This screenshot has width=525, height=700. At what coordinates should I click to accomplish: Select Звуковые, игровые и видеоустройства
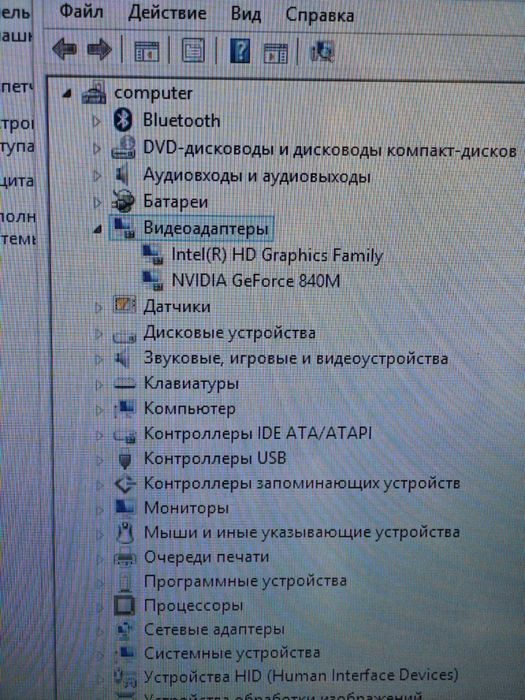296,358
